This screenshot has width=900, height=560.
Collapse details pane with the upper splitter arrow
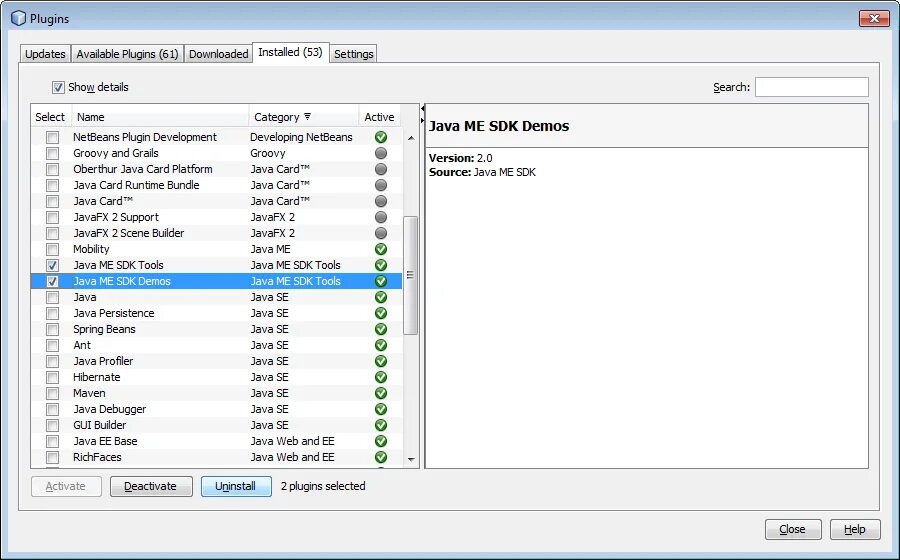click(422, 108)
